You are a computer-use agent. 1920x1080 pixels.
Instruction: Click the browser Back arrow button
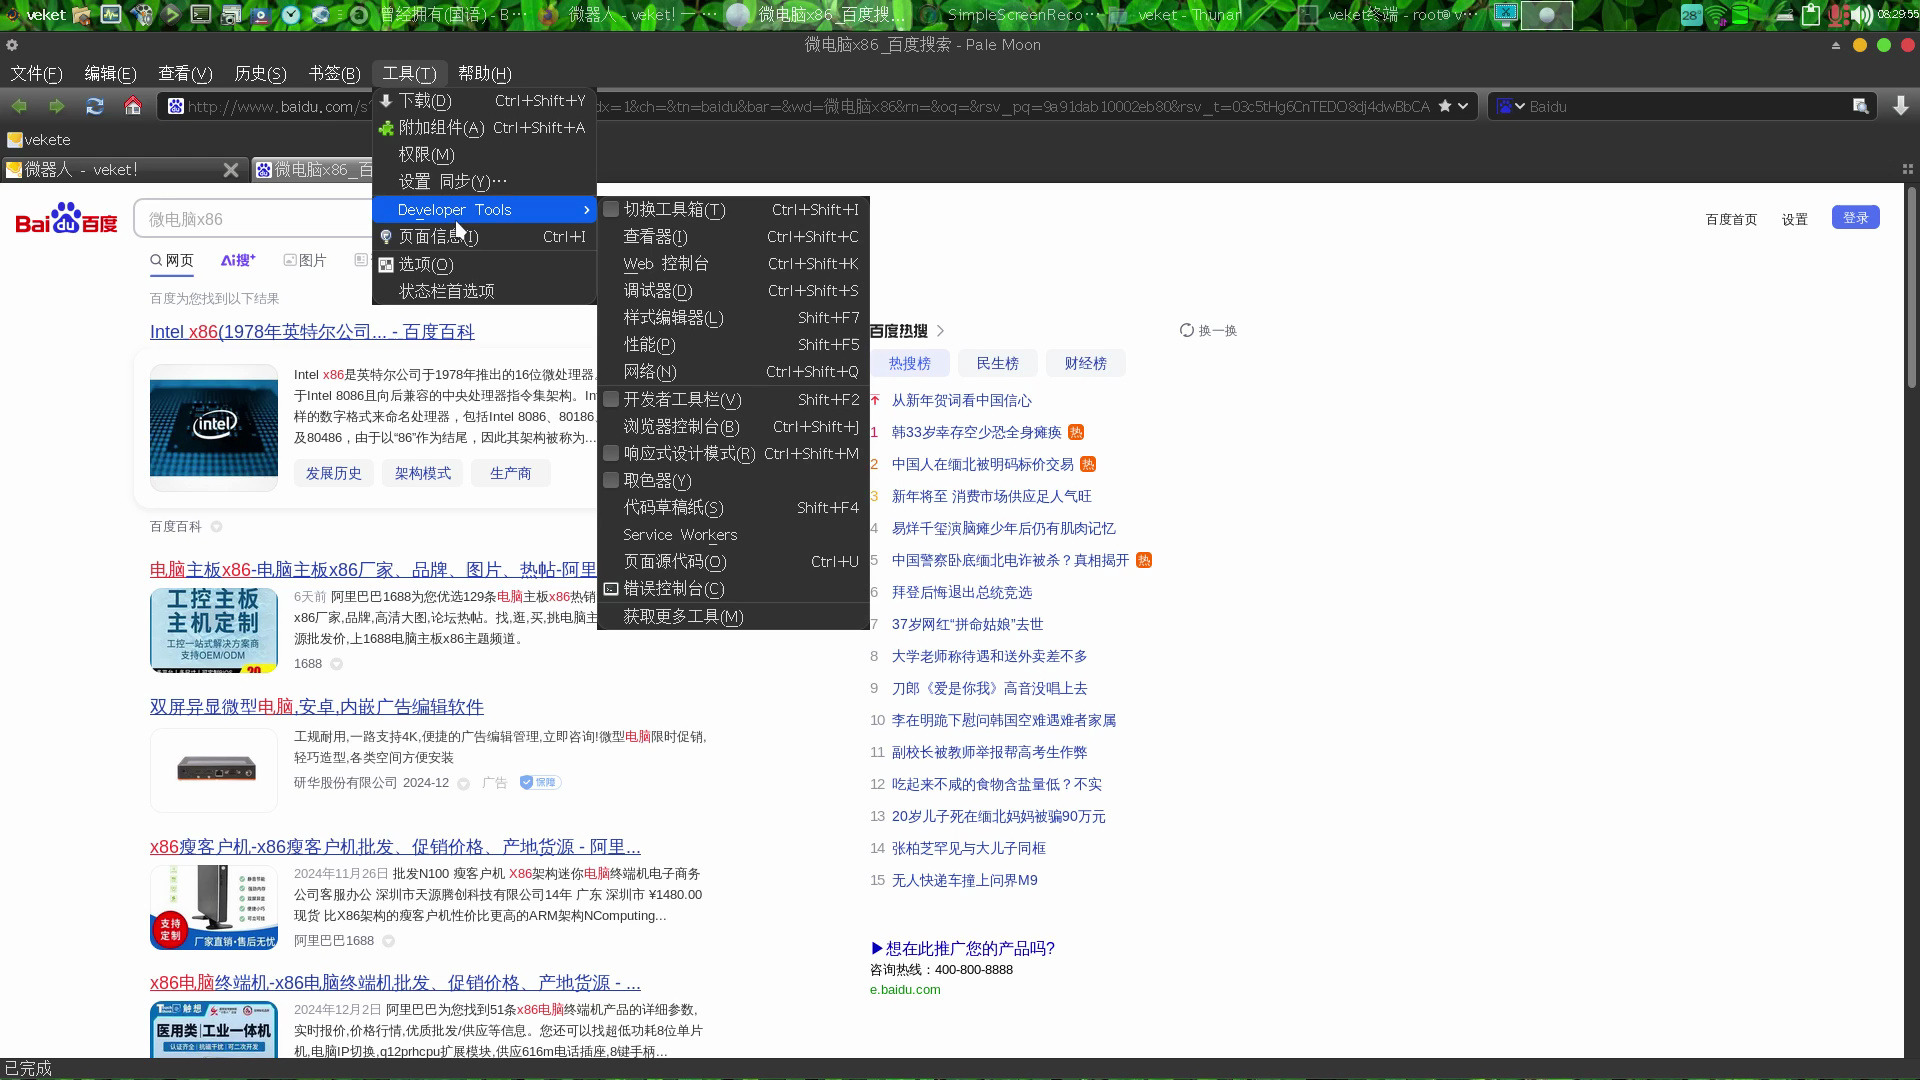(19, 106)
